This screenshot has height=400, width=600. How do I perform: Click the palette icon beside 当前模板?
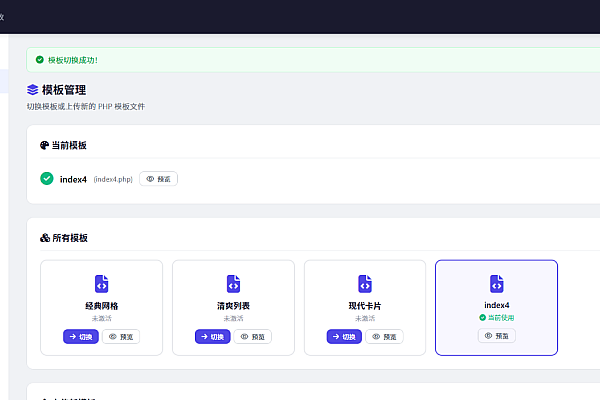pyautogui.click(x=44, y=145)
